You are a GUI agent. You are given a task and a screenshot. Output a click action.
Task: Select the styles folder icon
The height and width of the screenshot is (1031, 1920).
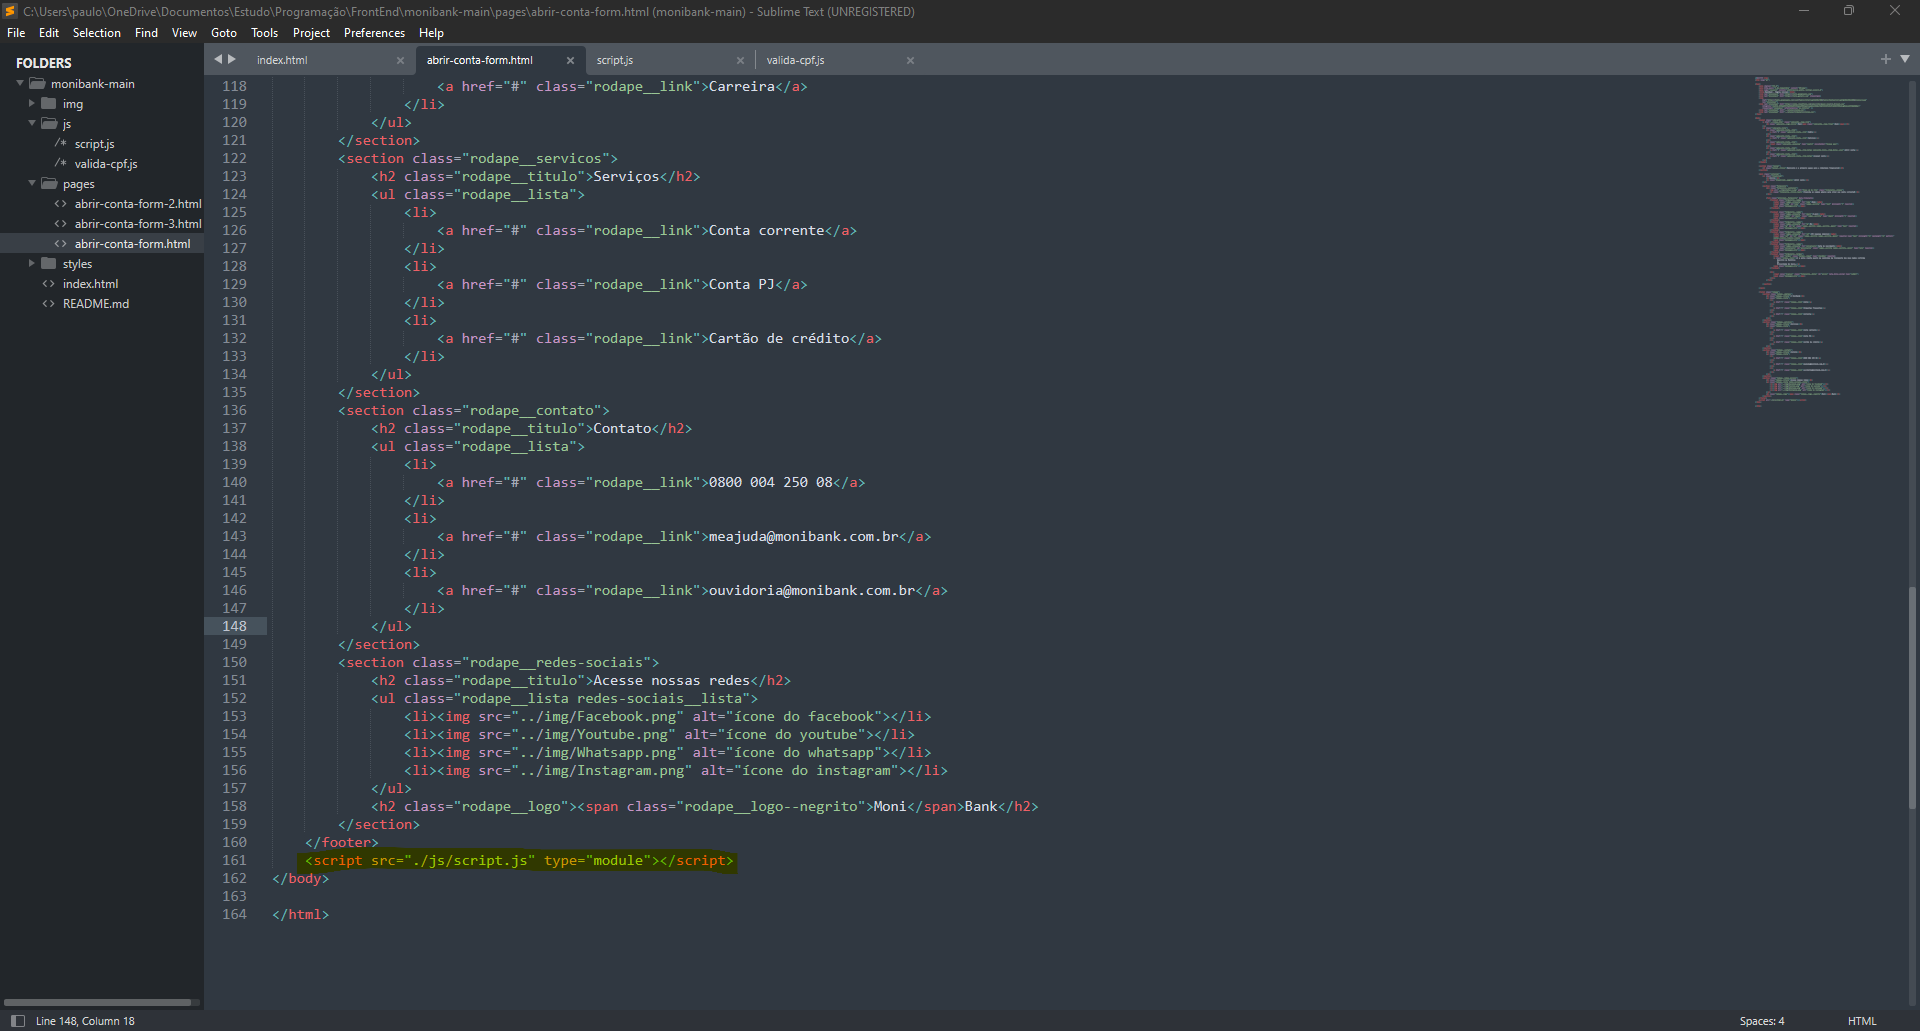pyautogui.click(x=48, y=263)
